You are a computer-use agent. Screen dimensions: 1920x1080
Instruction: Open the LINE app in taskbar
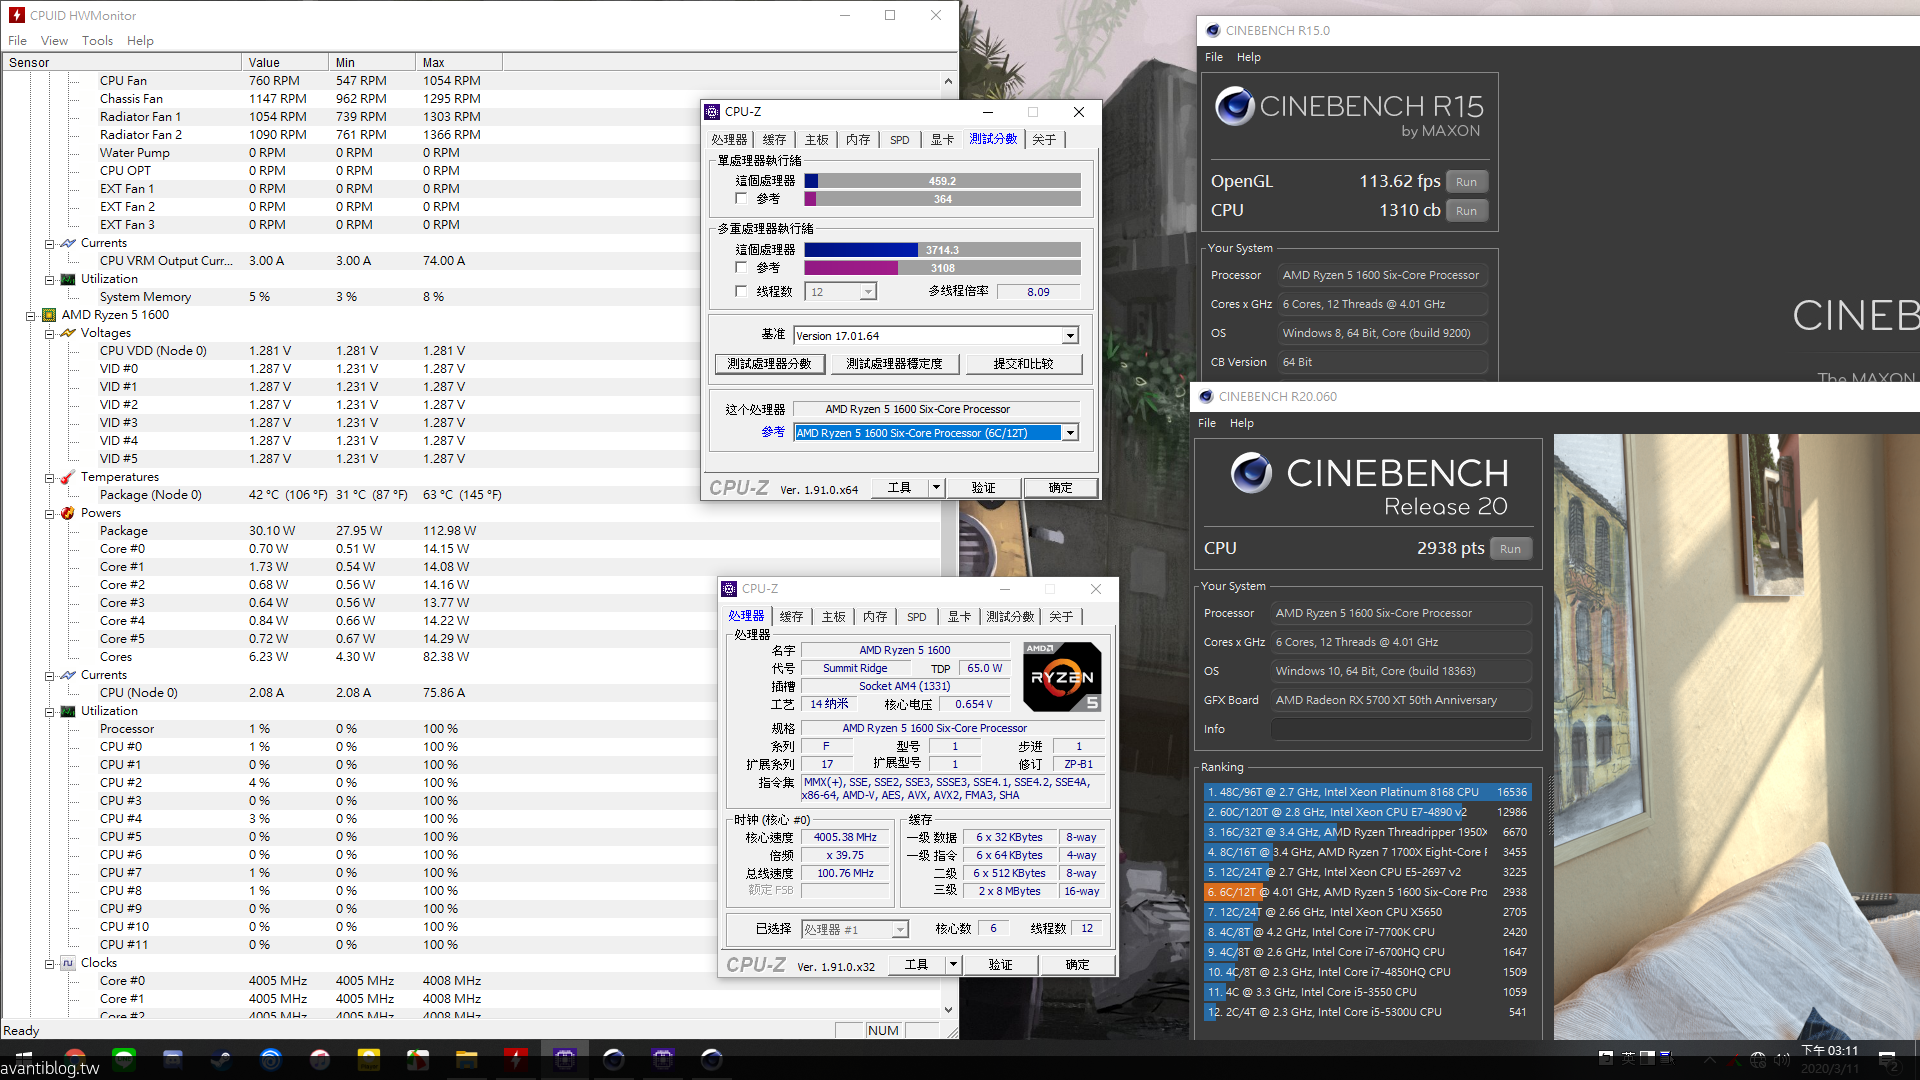[x=124, y=1059]
